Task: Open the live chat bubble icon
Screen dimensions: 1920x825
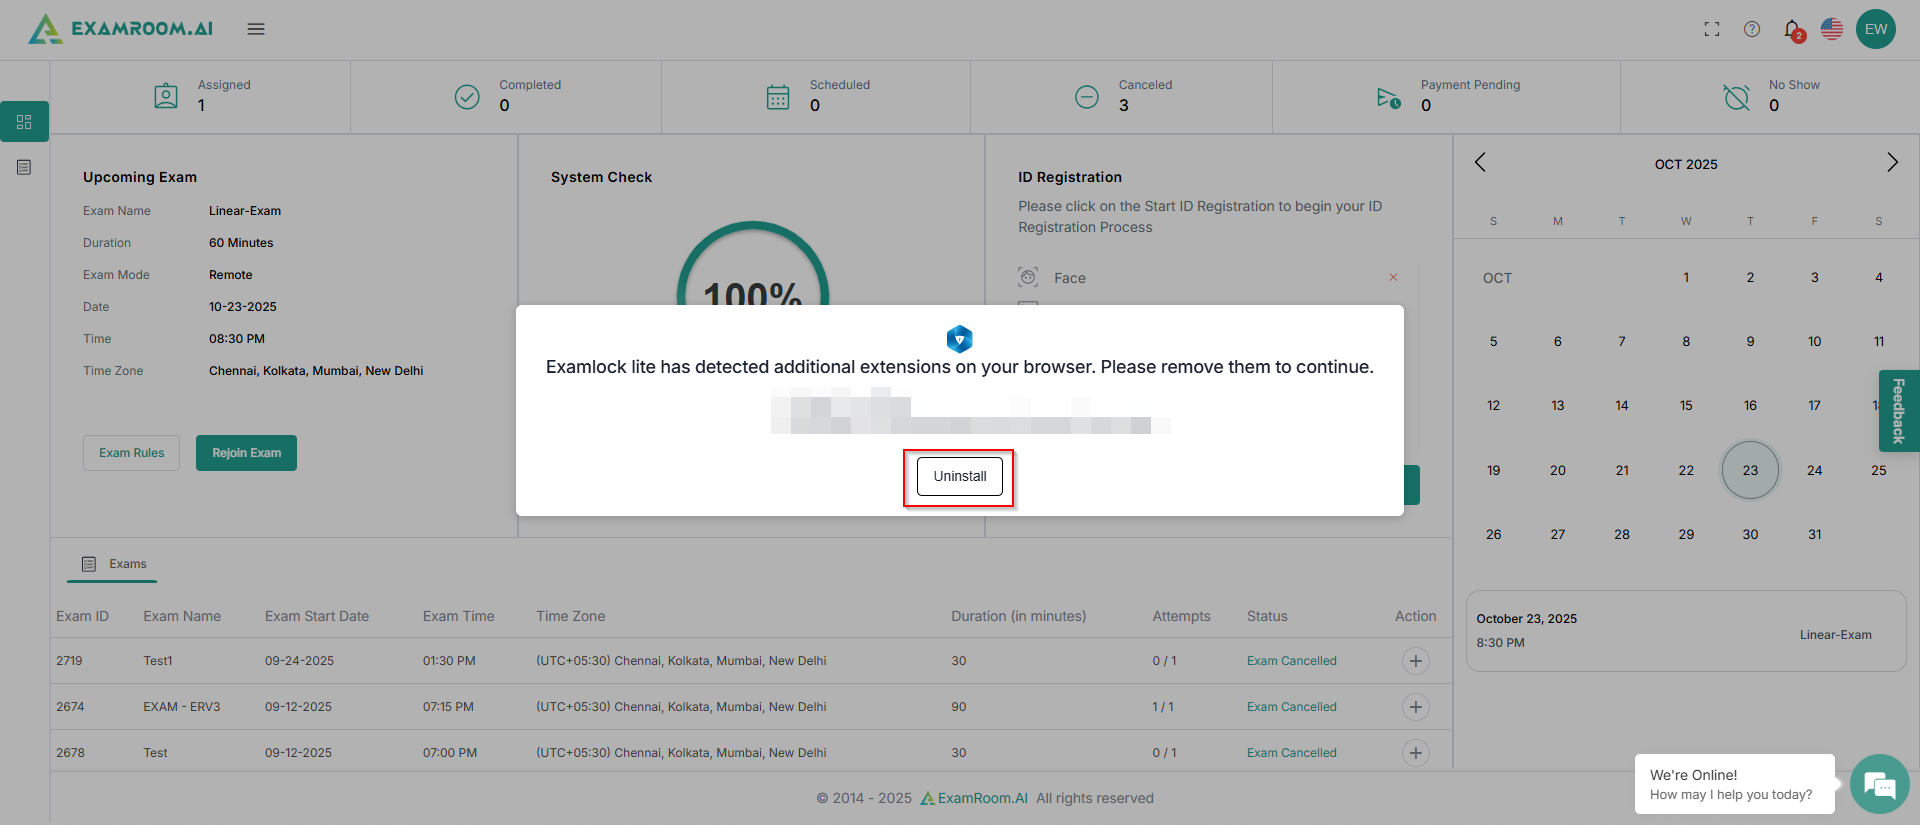Action: click(x=1879, y=785)
